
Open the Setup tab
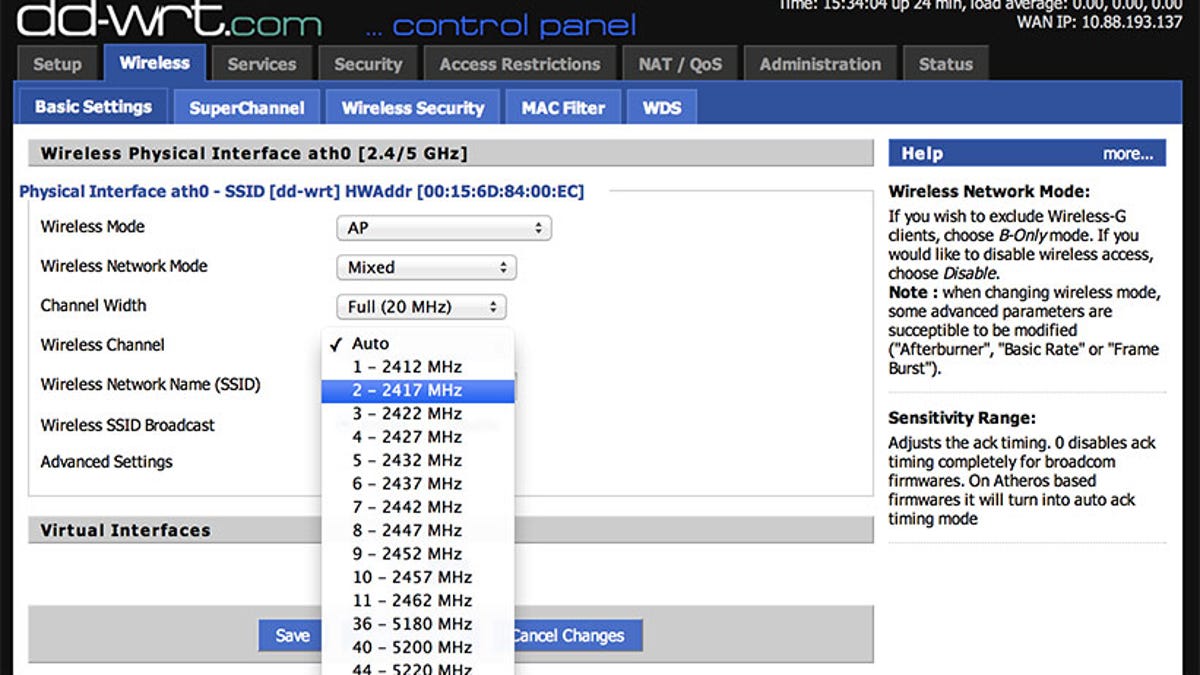(x=57, y=64)
